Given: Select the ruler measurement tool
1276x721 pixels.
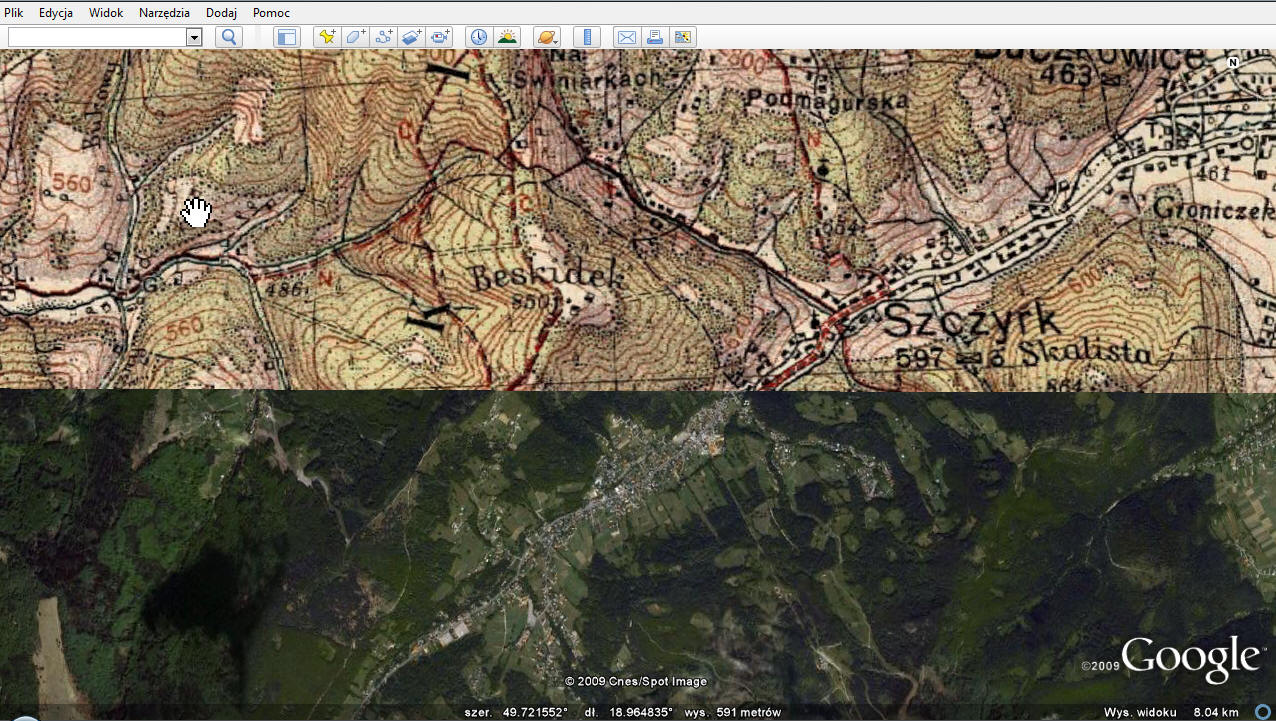Looking at the screenshot, I should tap(587, 37).
